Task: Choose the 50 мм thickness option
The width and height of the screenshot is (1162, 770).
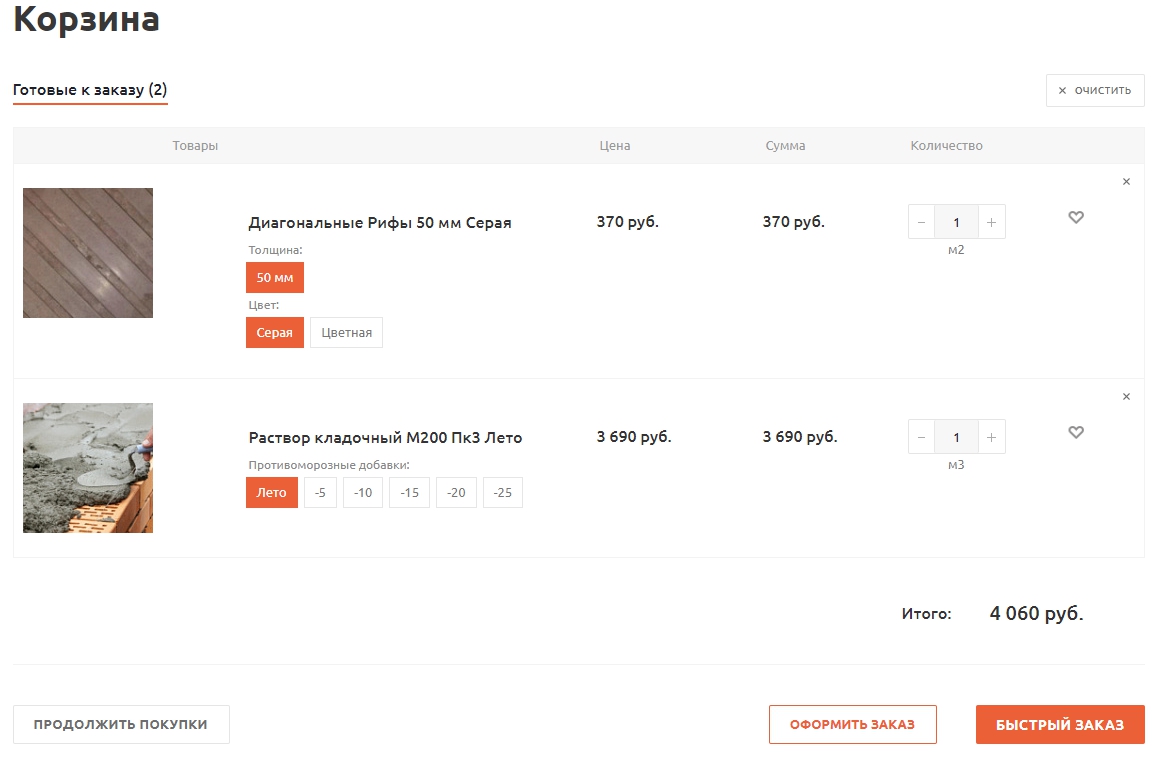Action: 274,278
